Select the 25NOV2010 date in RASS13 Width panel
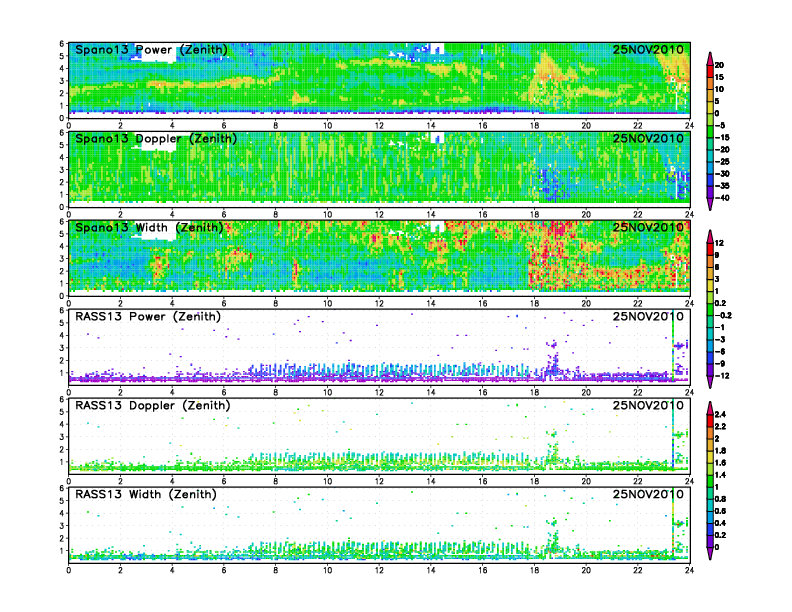This screenshot has width=792, height=612. [648, 494]
